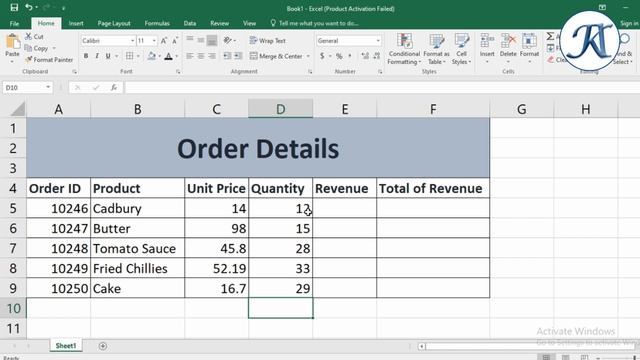Switch to the Data tab
Image resolution: width=640 pixels, height=360 pixels.
point(190,23)
